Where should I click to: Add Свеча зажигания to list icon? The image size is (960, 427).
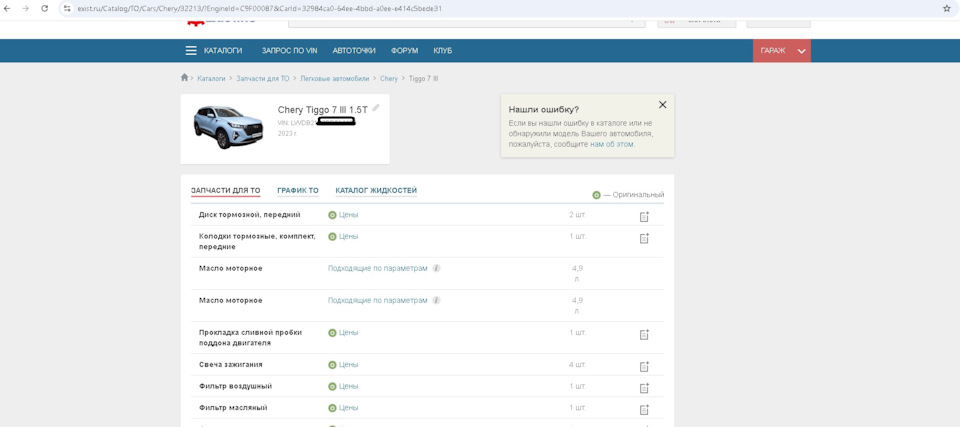pyautogui.click(x=644, y=366)
